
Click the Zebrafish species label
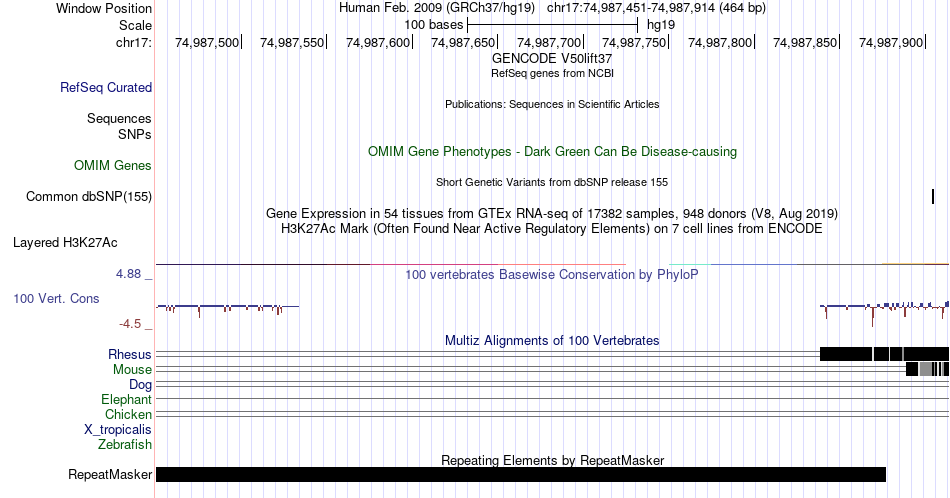125,445
